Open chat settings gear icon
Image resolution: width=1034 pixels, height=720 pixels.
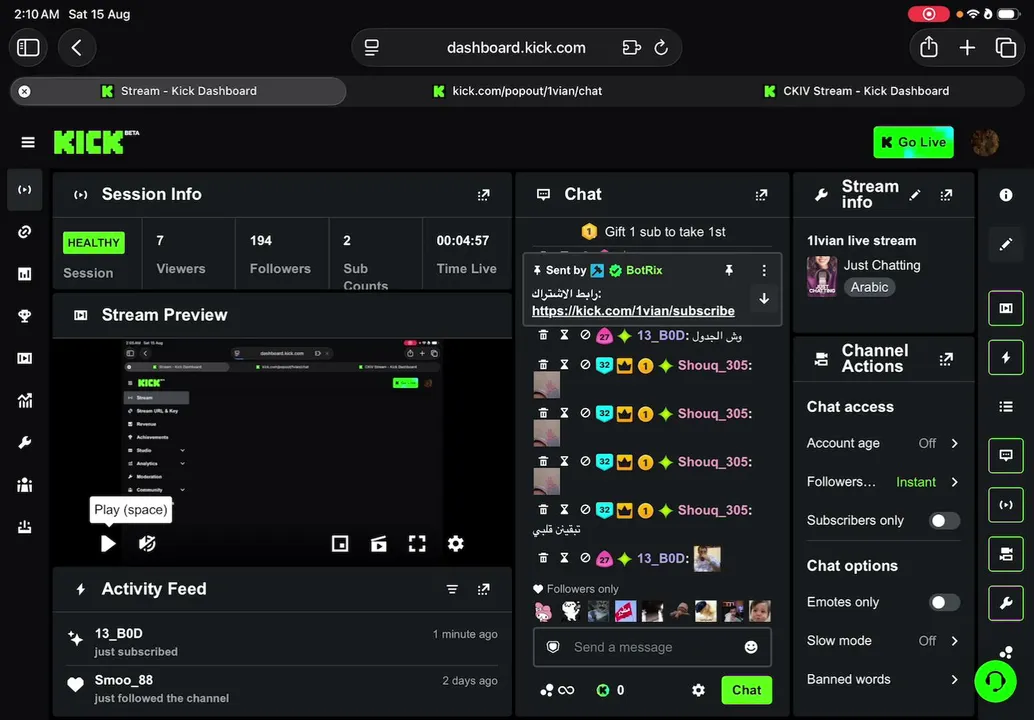(698, 690)
